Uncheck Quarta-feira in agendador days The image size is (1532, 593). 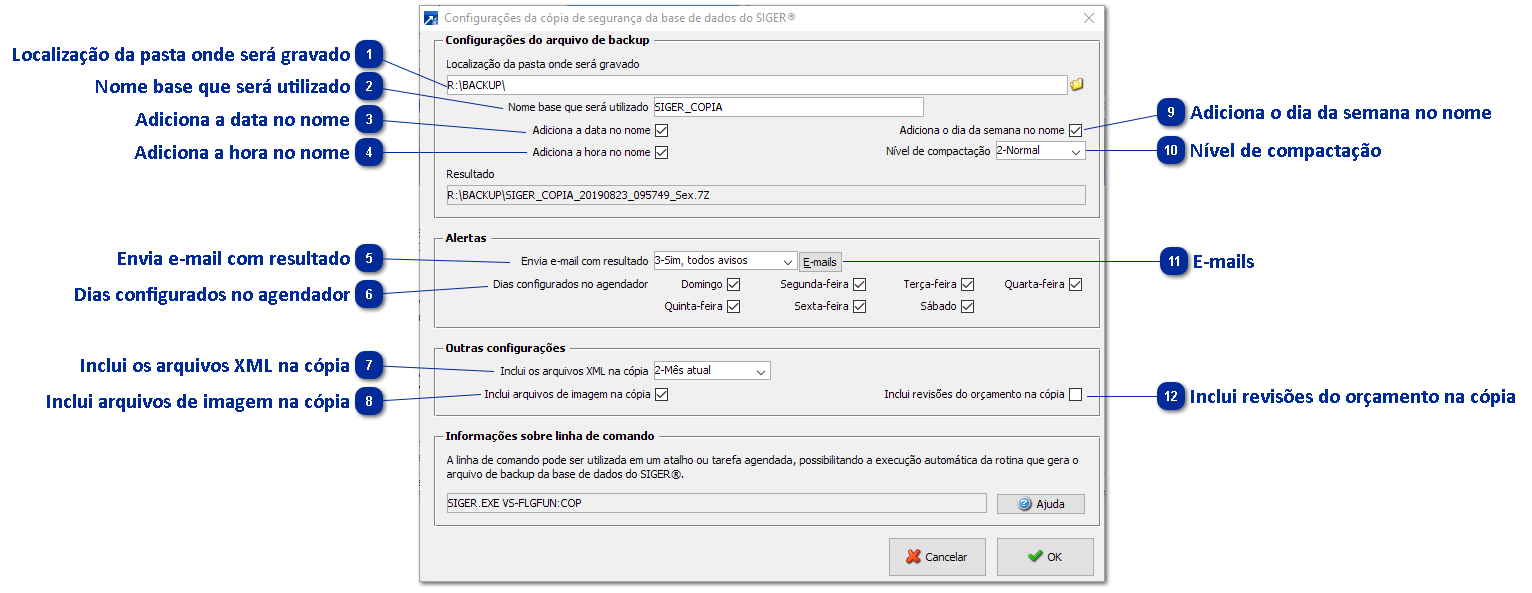pyautogui.click(x=1075, y=284)
